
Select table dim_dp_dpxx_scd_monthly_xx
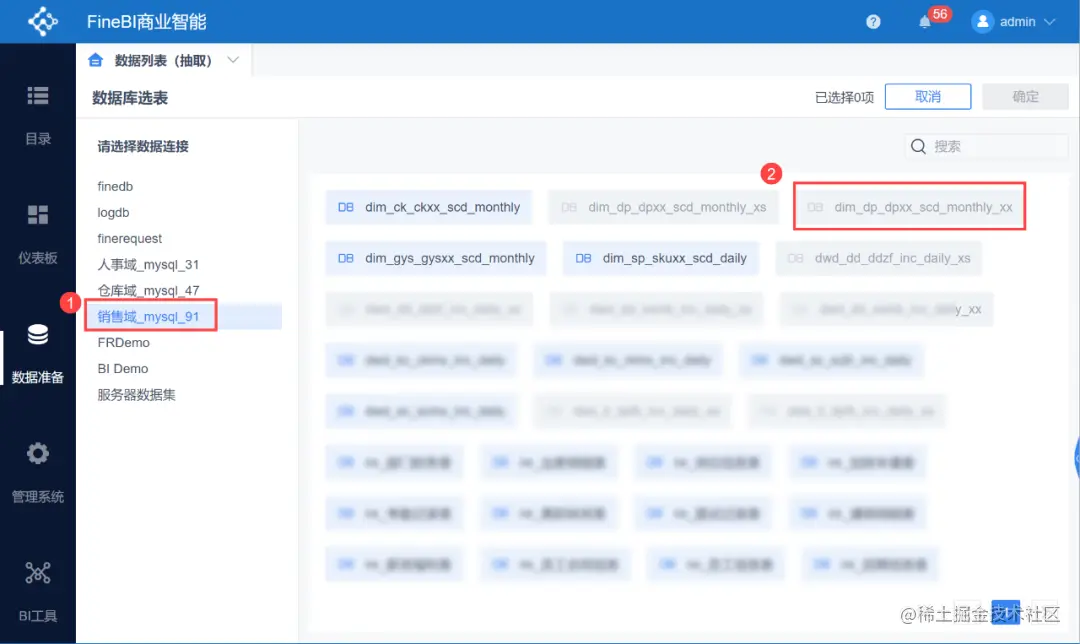tap(909, 207)
